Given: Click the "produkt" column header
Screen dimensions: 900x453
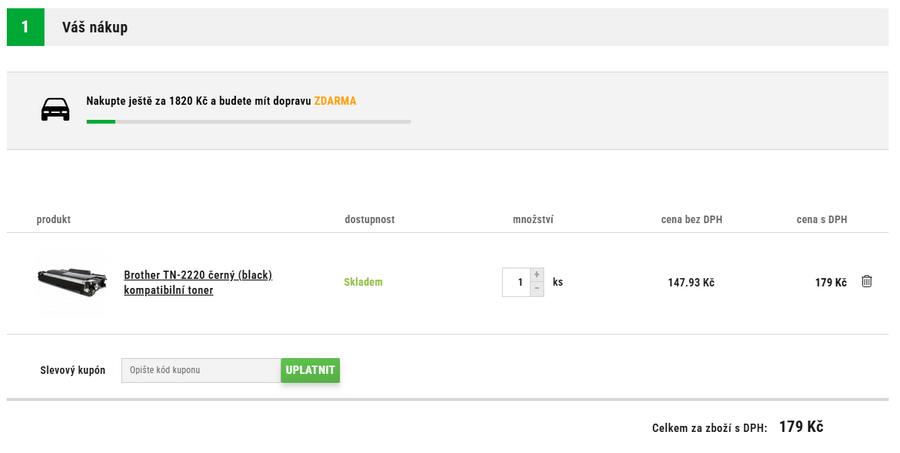Looking at the screenshot, I should [54, 220].
